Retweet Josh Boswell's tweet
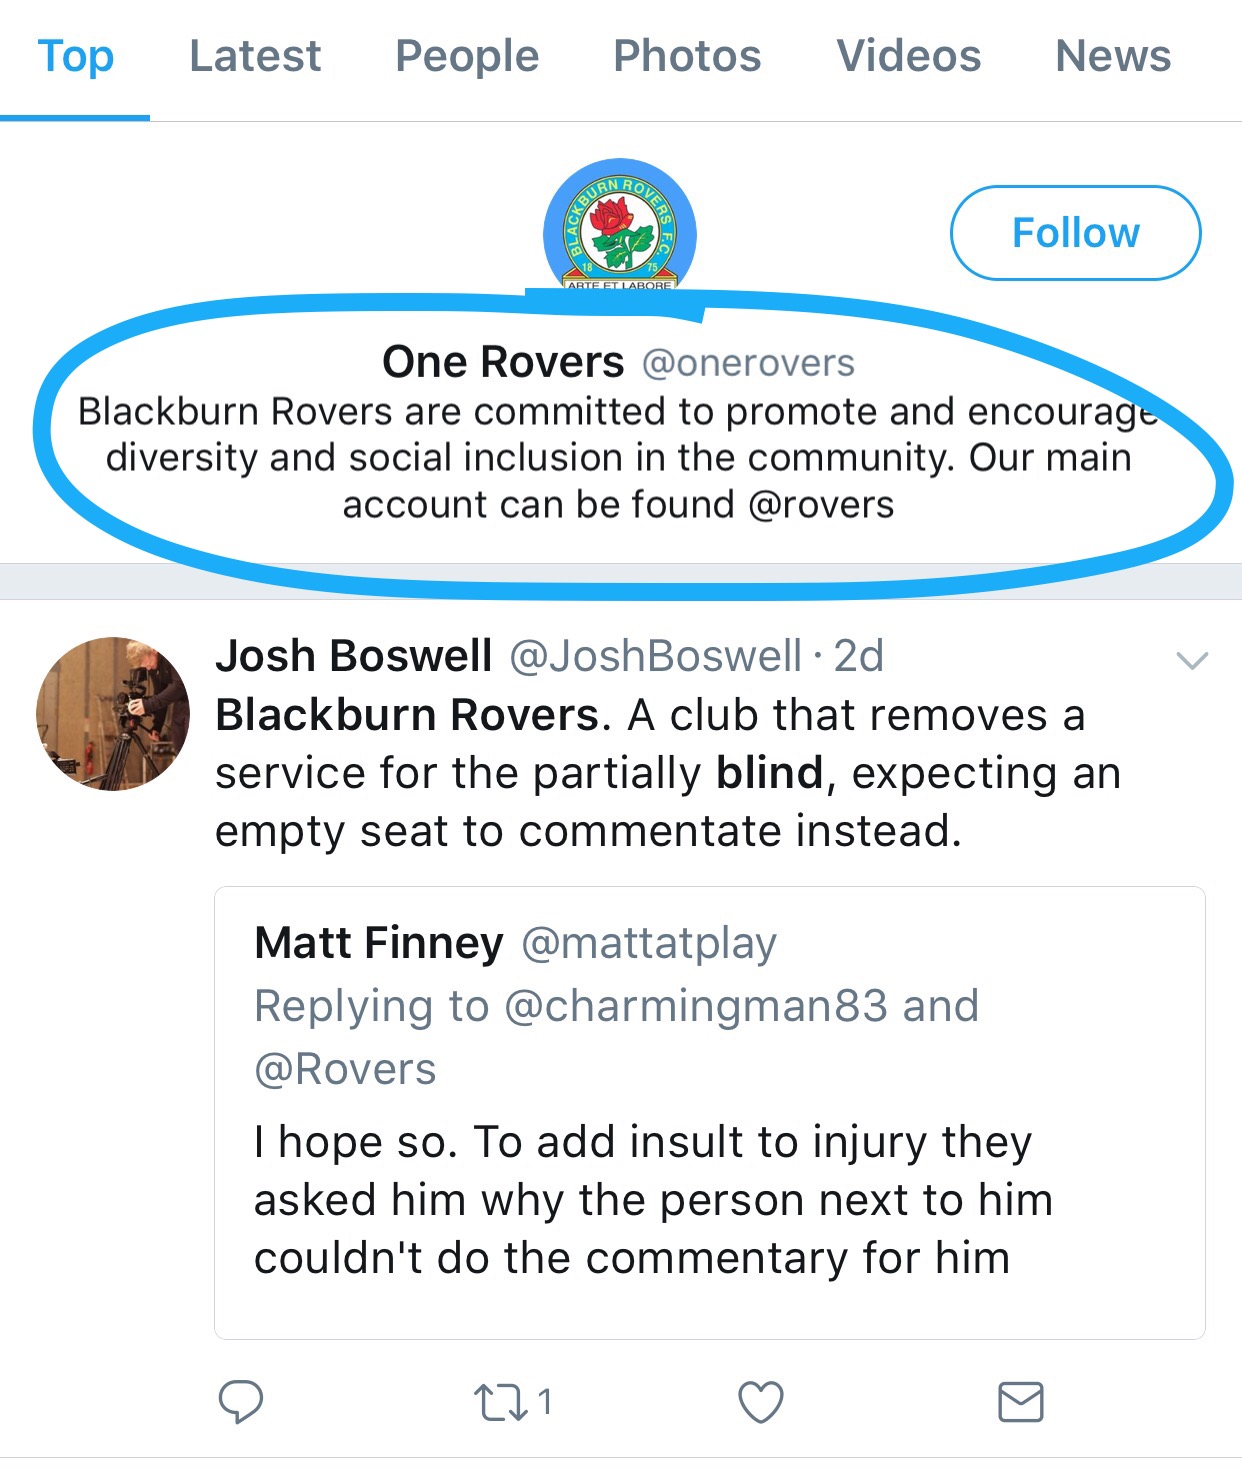 coord(501,1401)
